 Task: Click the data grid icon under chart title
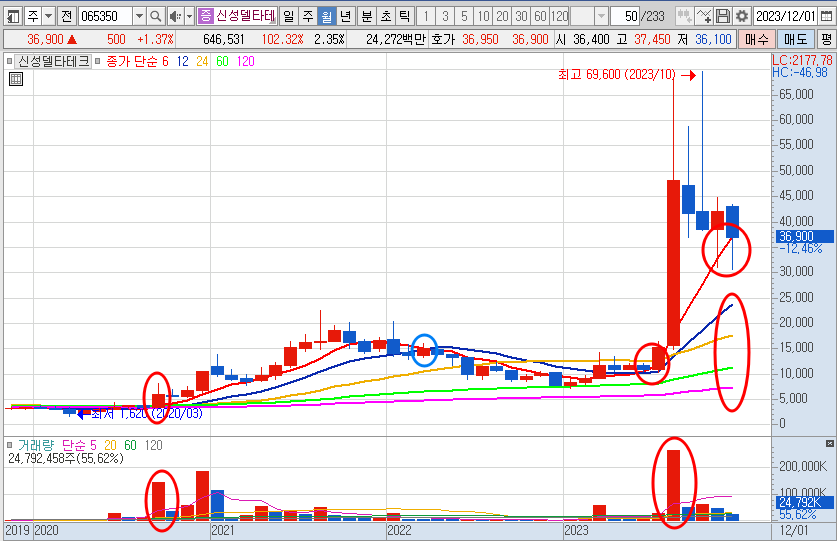click(x=16, y=80)
